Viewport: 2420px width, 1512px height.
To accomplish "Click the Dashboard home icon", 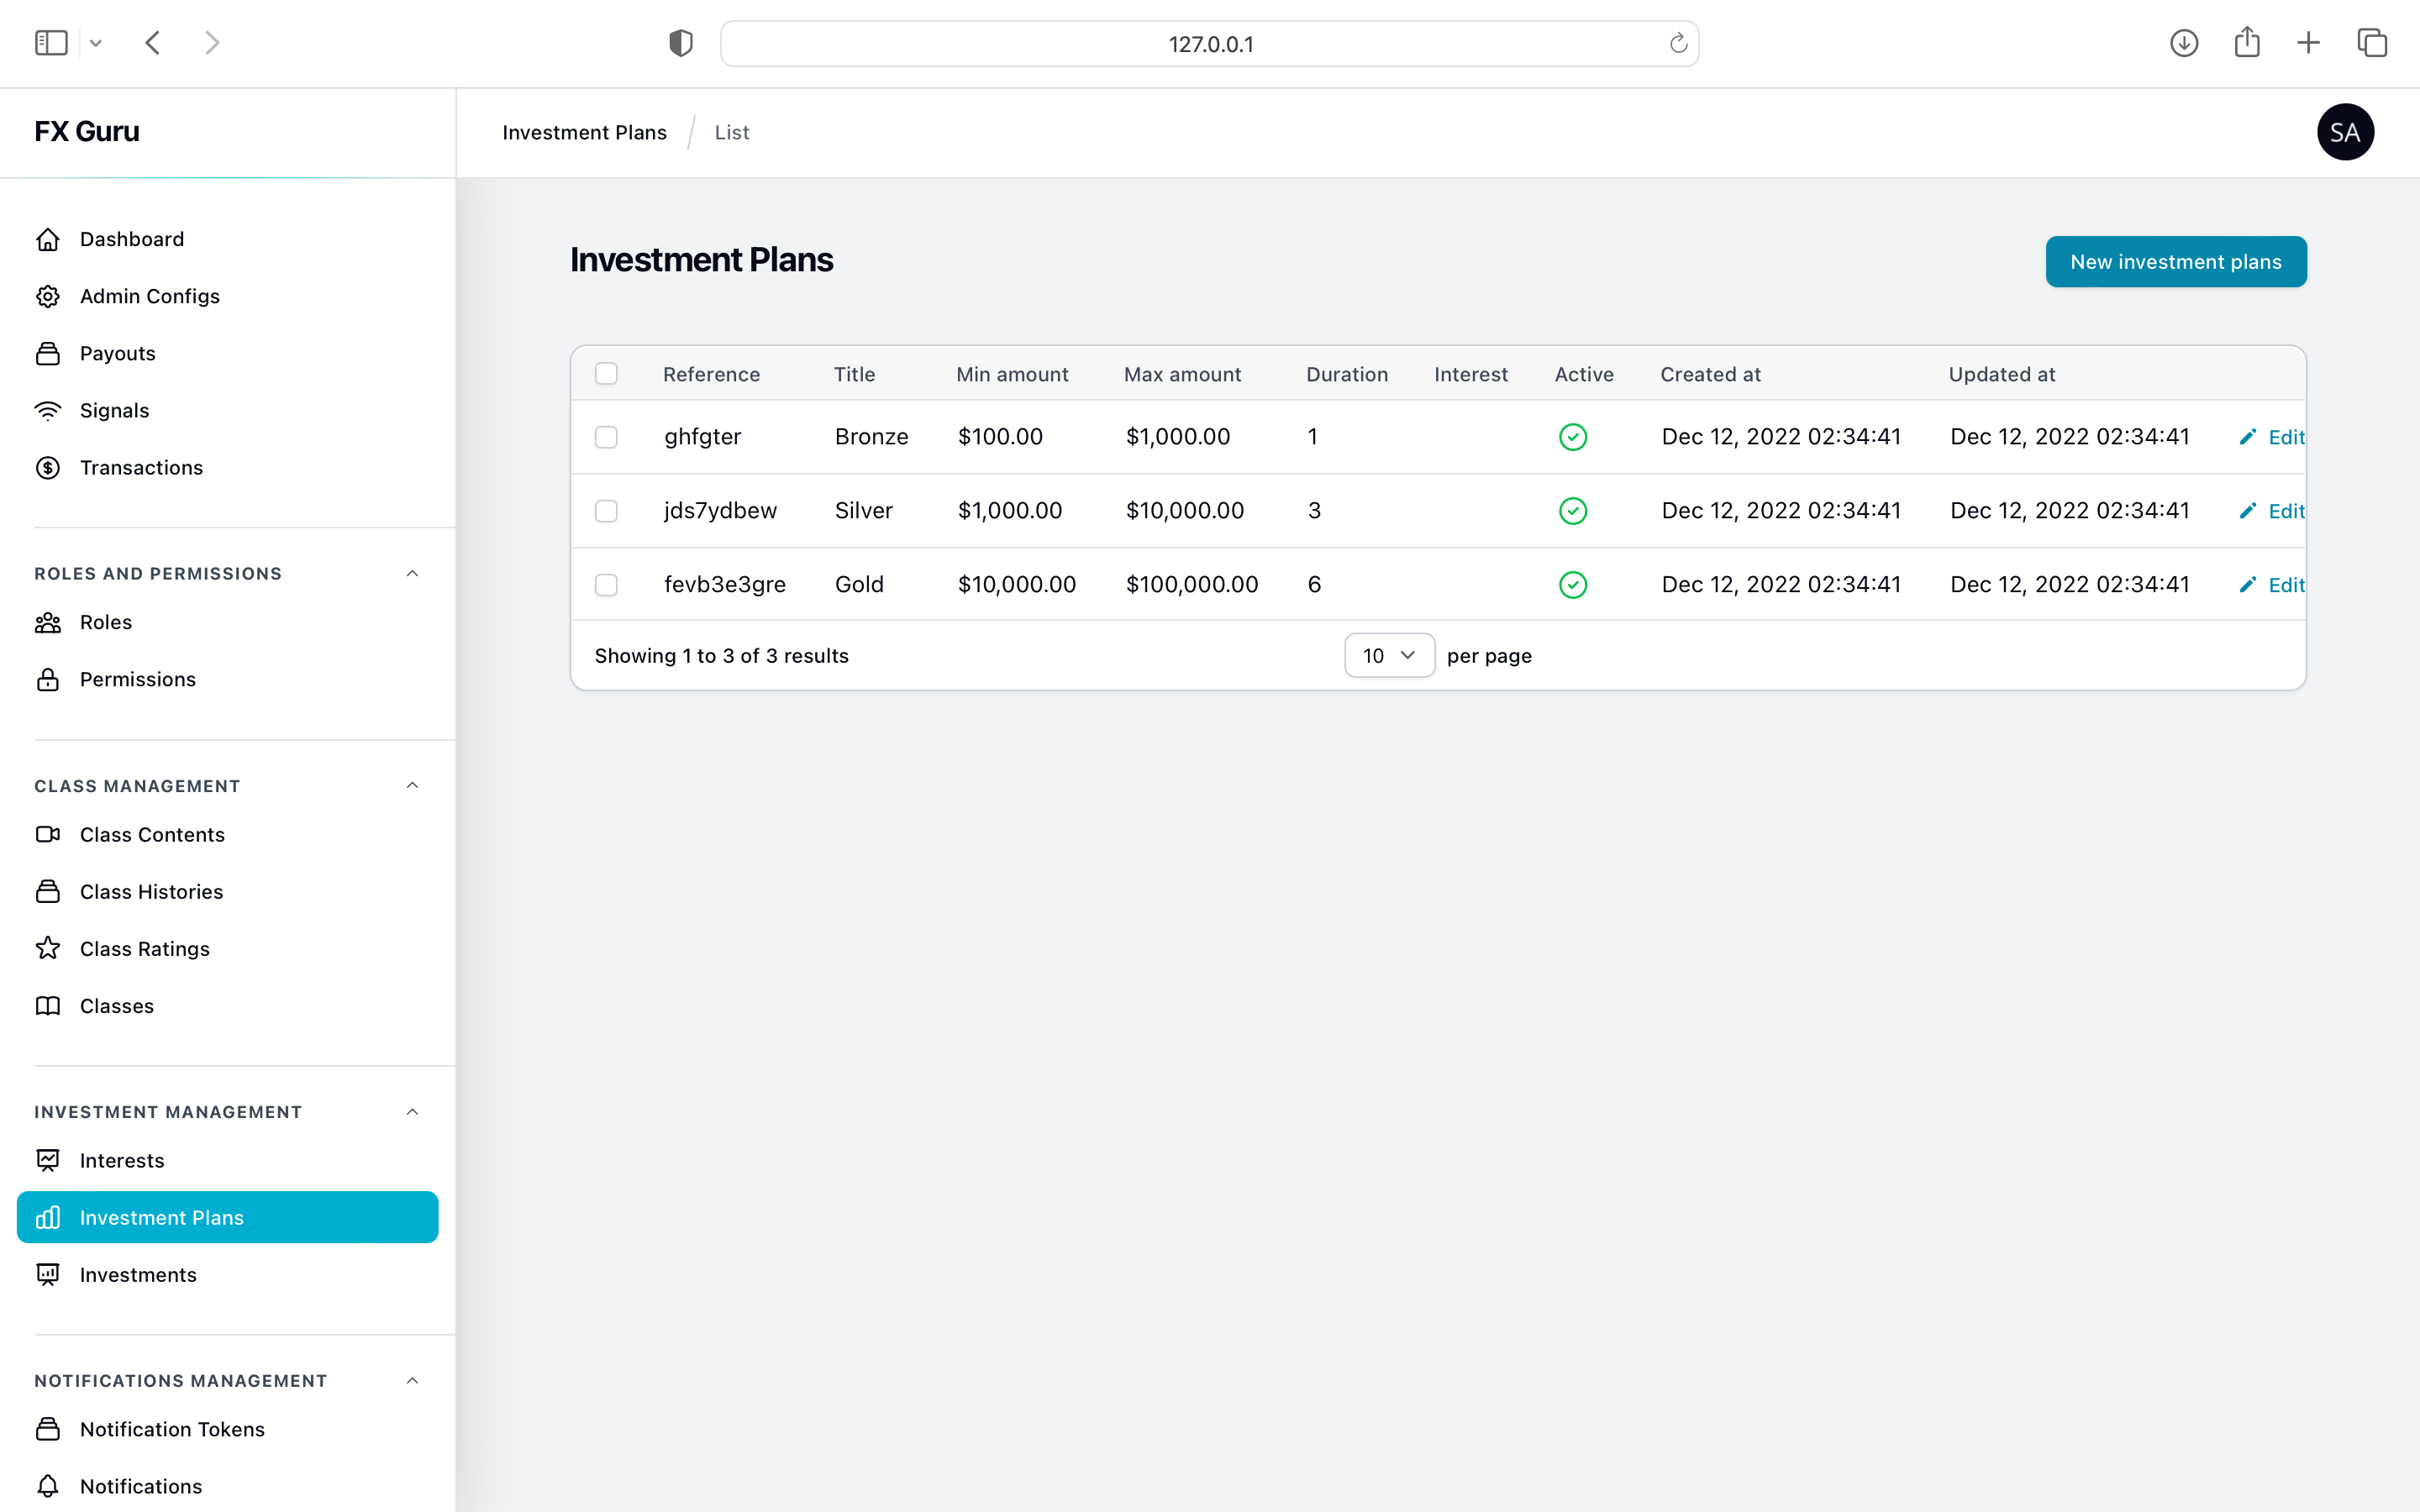I will click(48, 239).
